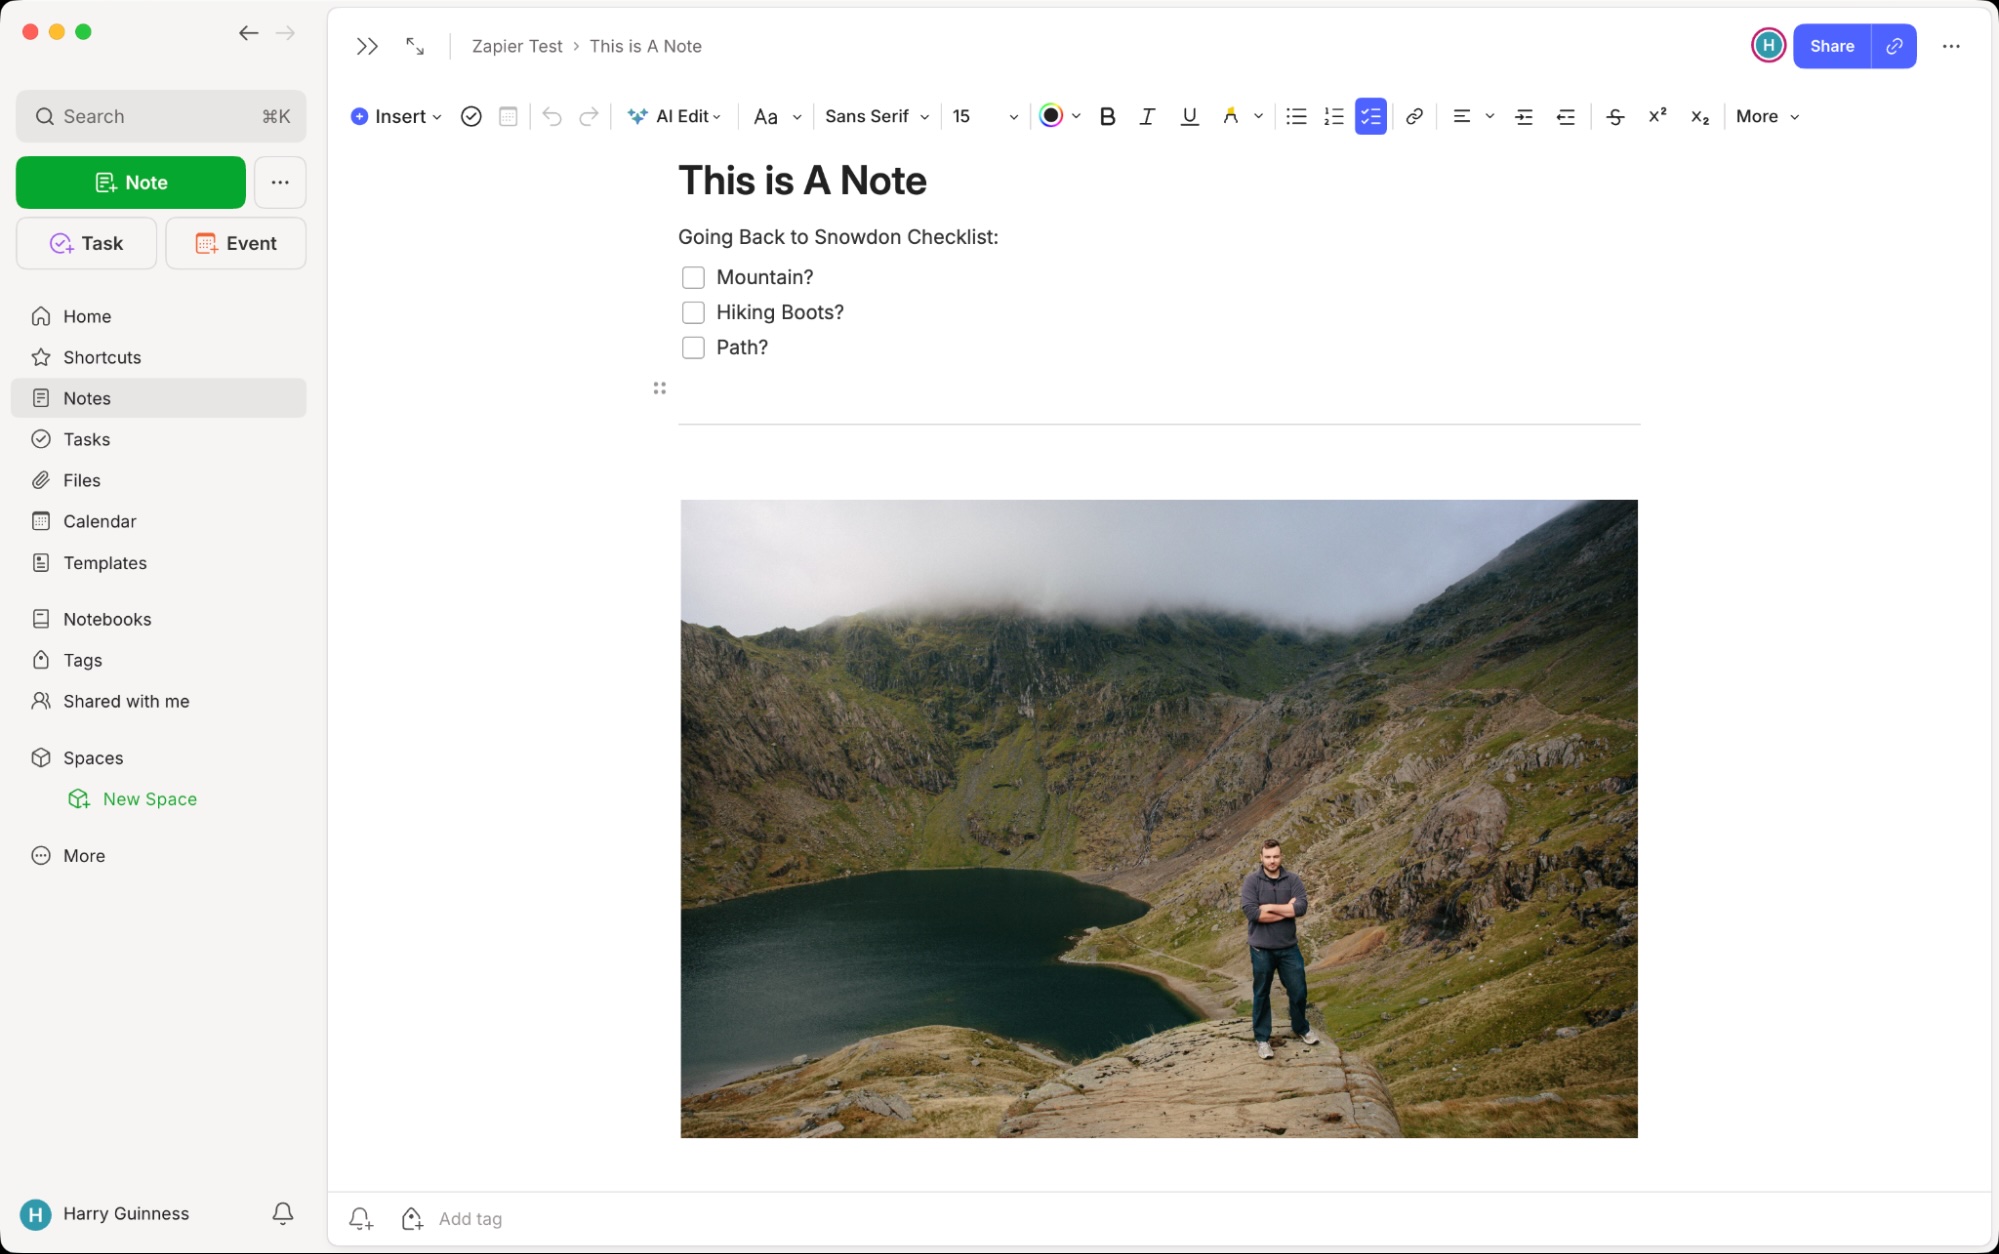Apply strikethrough formatting

pos(1615,116)
